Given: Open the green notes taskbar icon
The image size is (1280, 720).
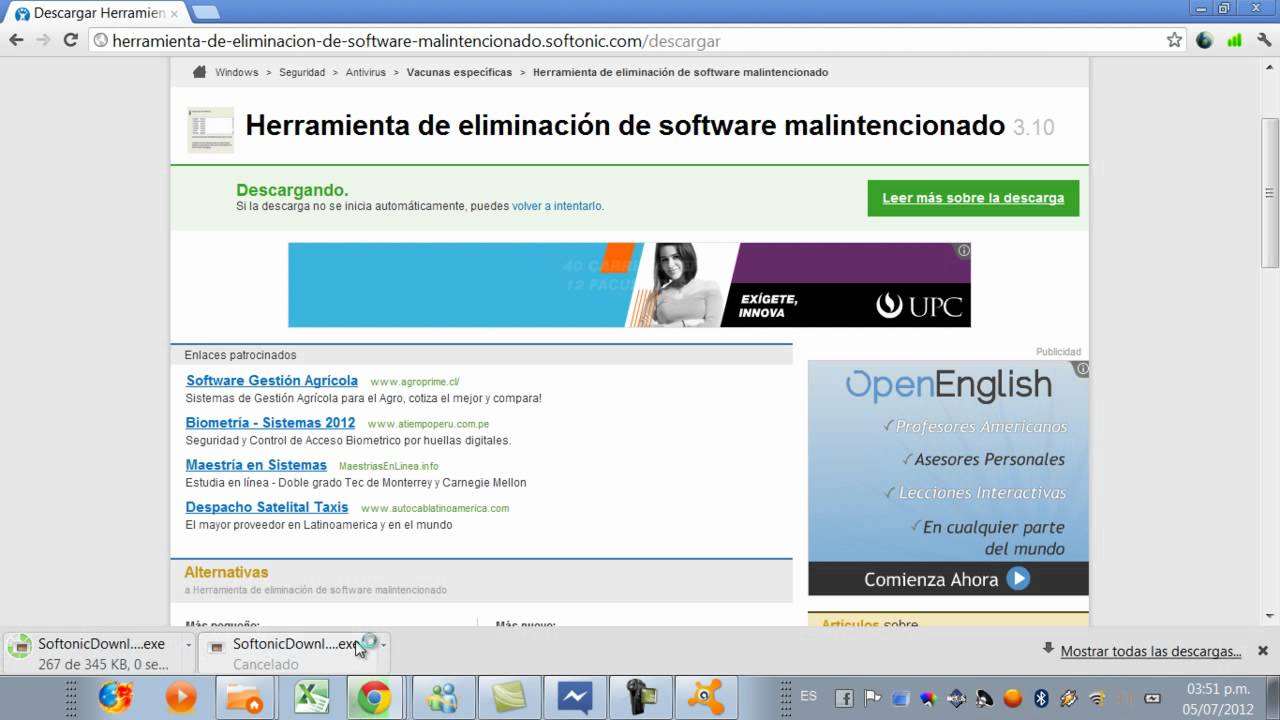Looking at the screenshot, I should tap(509, 697).
